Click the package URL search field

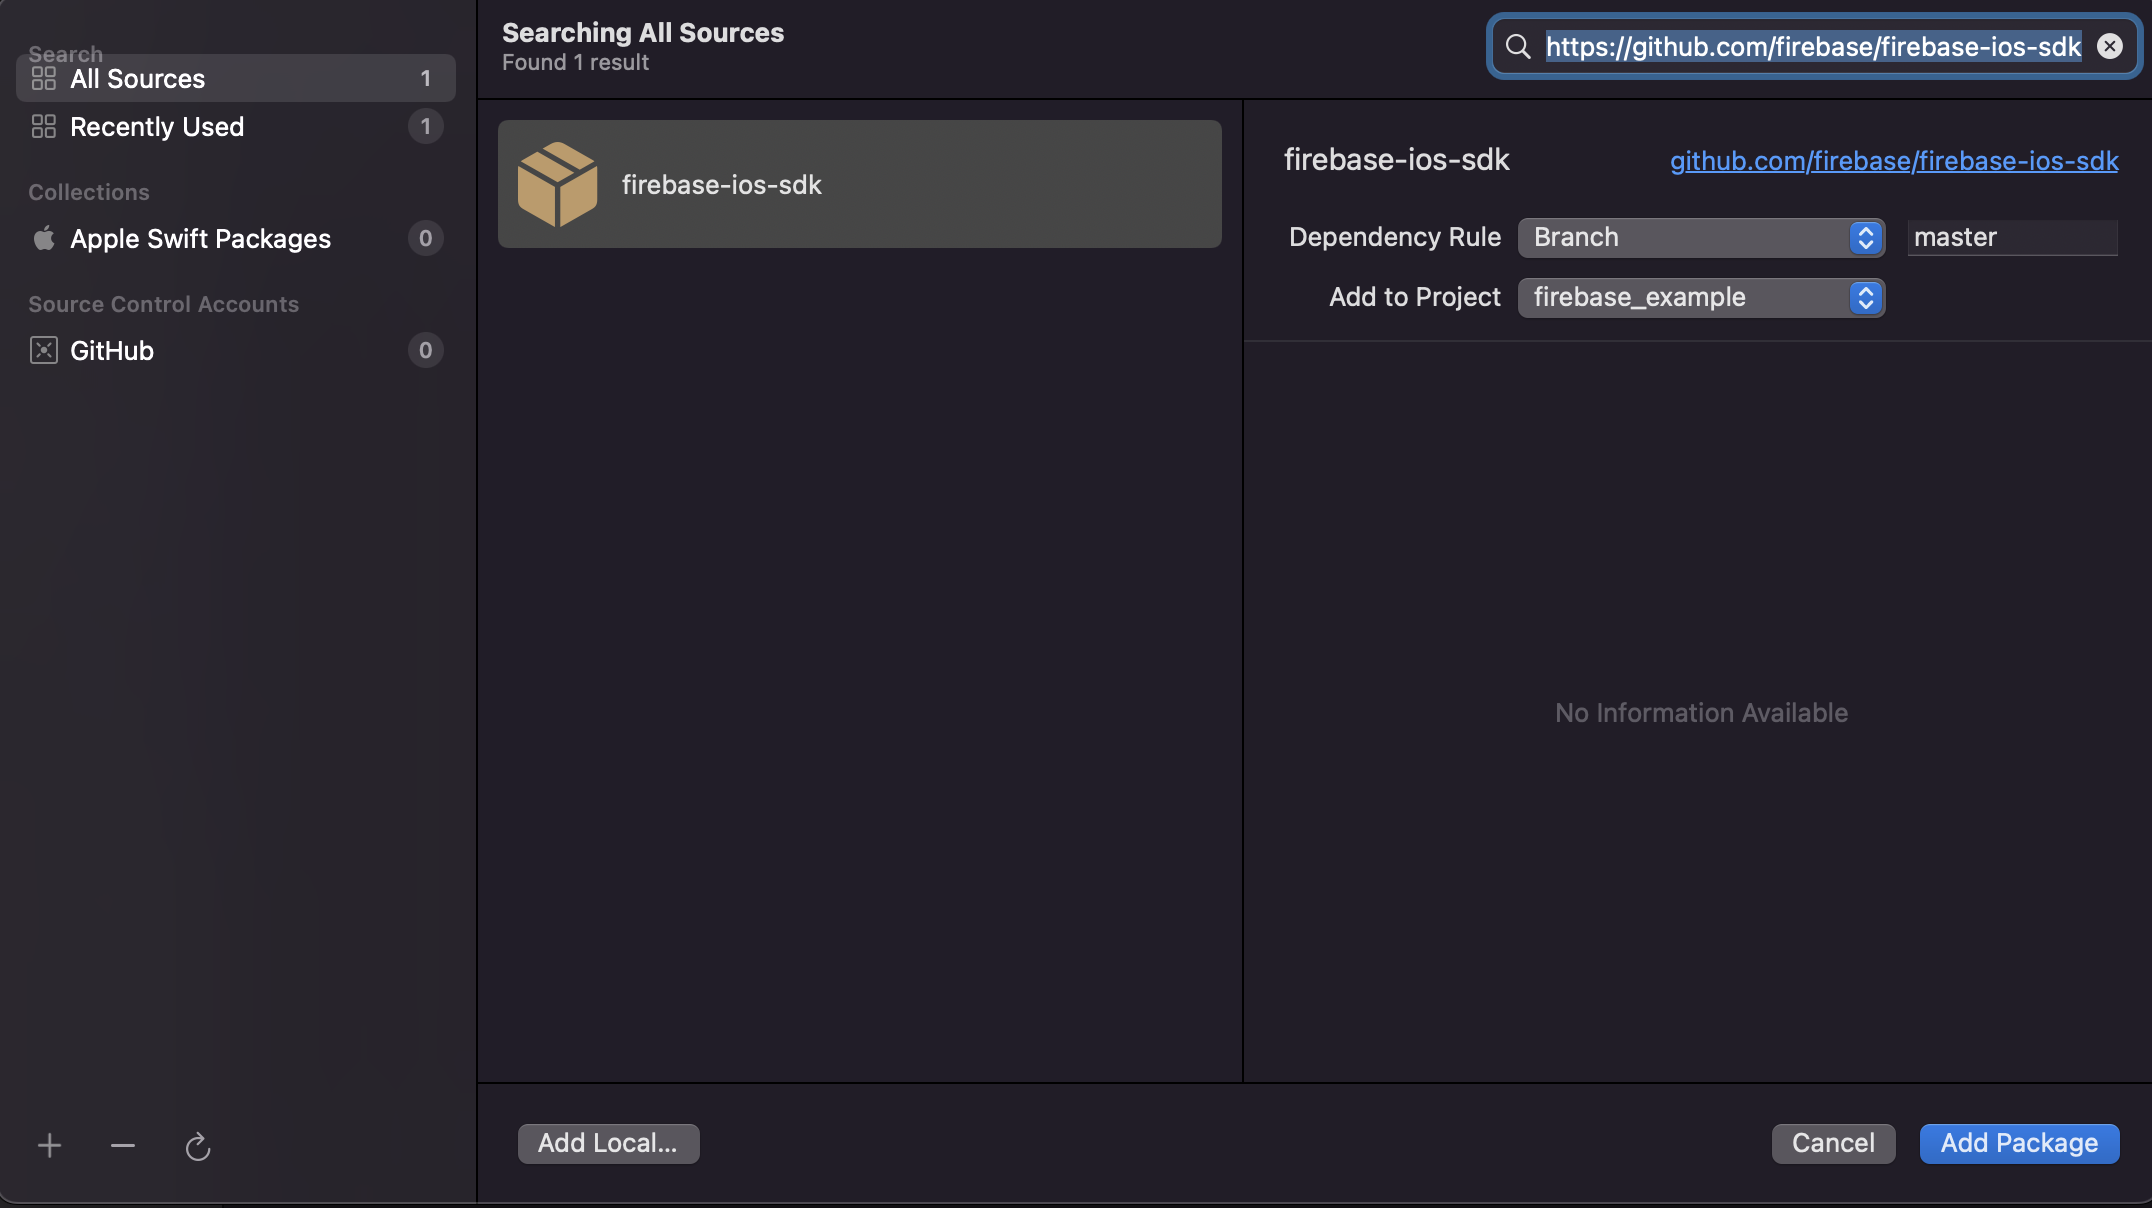click(1812, 46)
